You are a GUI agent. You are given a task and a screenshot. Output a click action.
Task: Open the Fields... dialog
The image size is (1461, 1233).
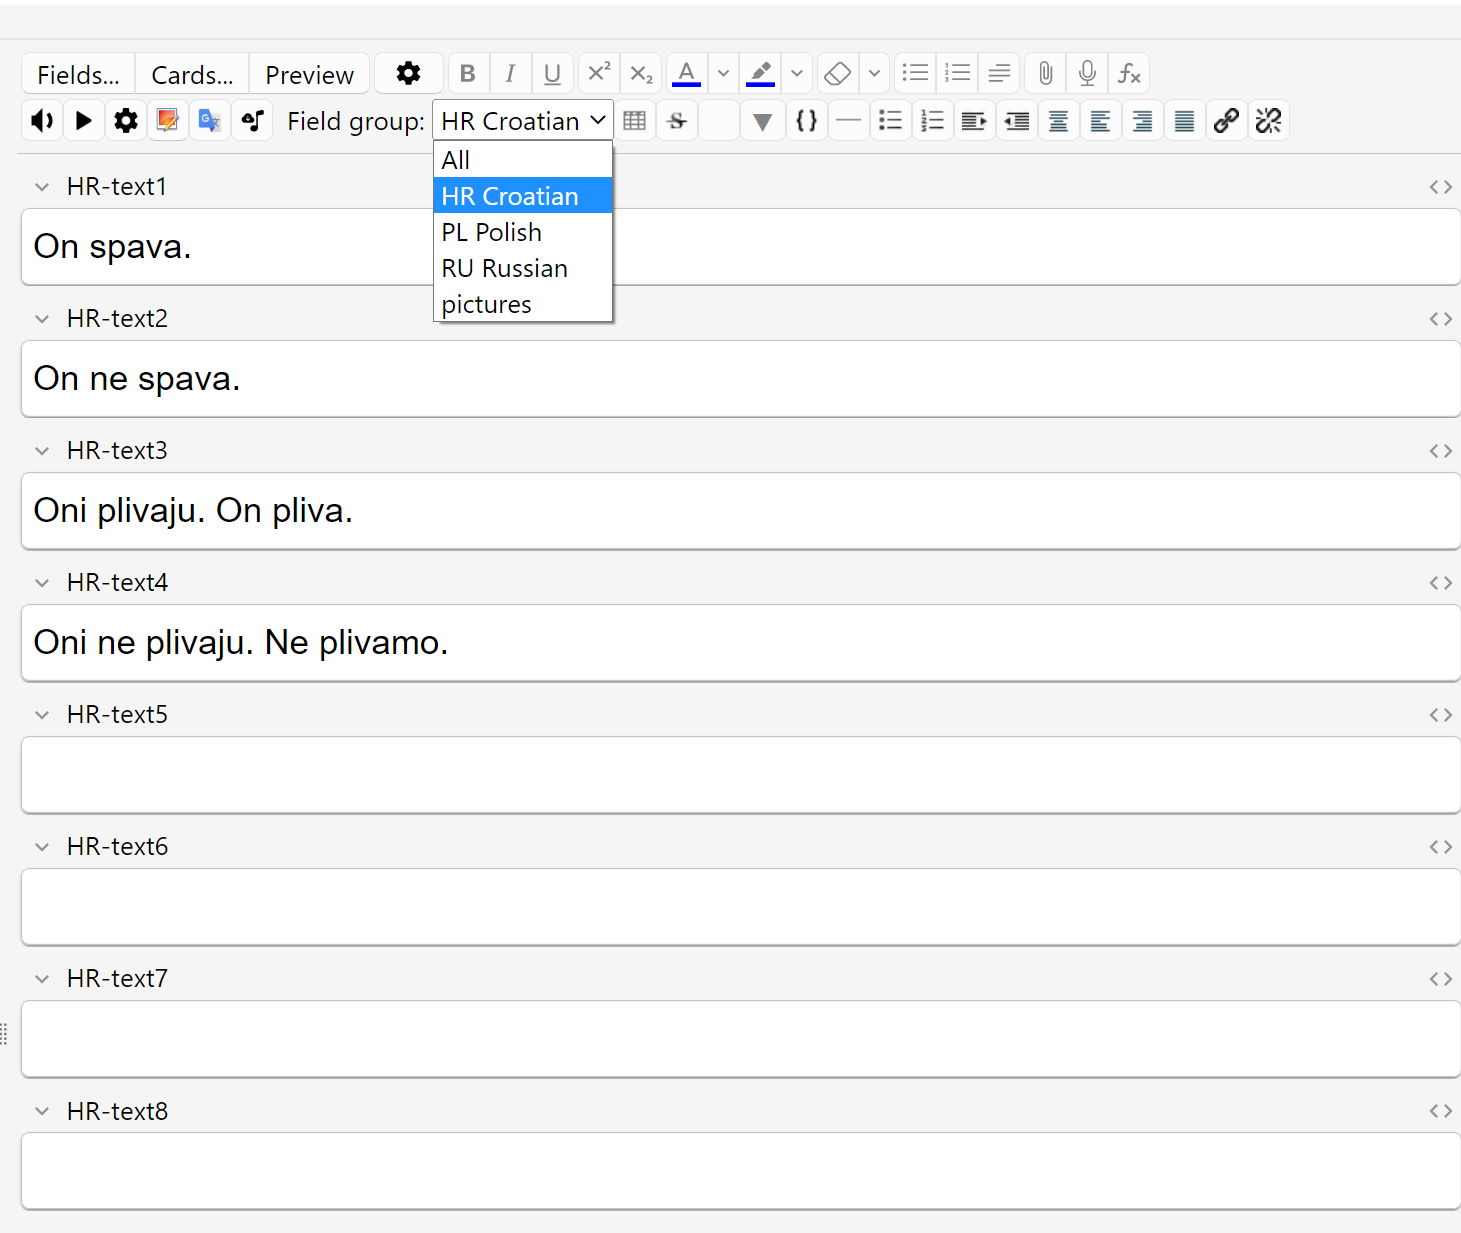tap(77, 73)
